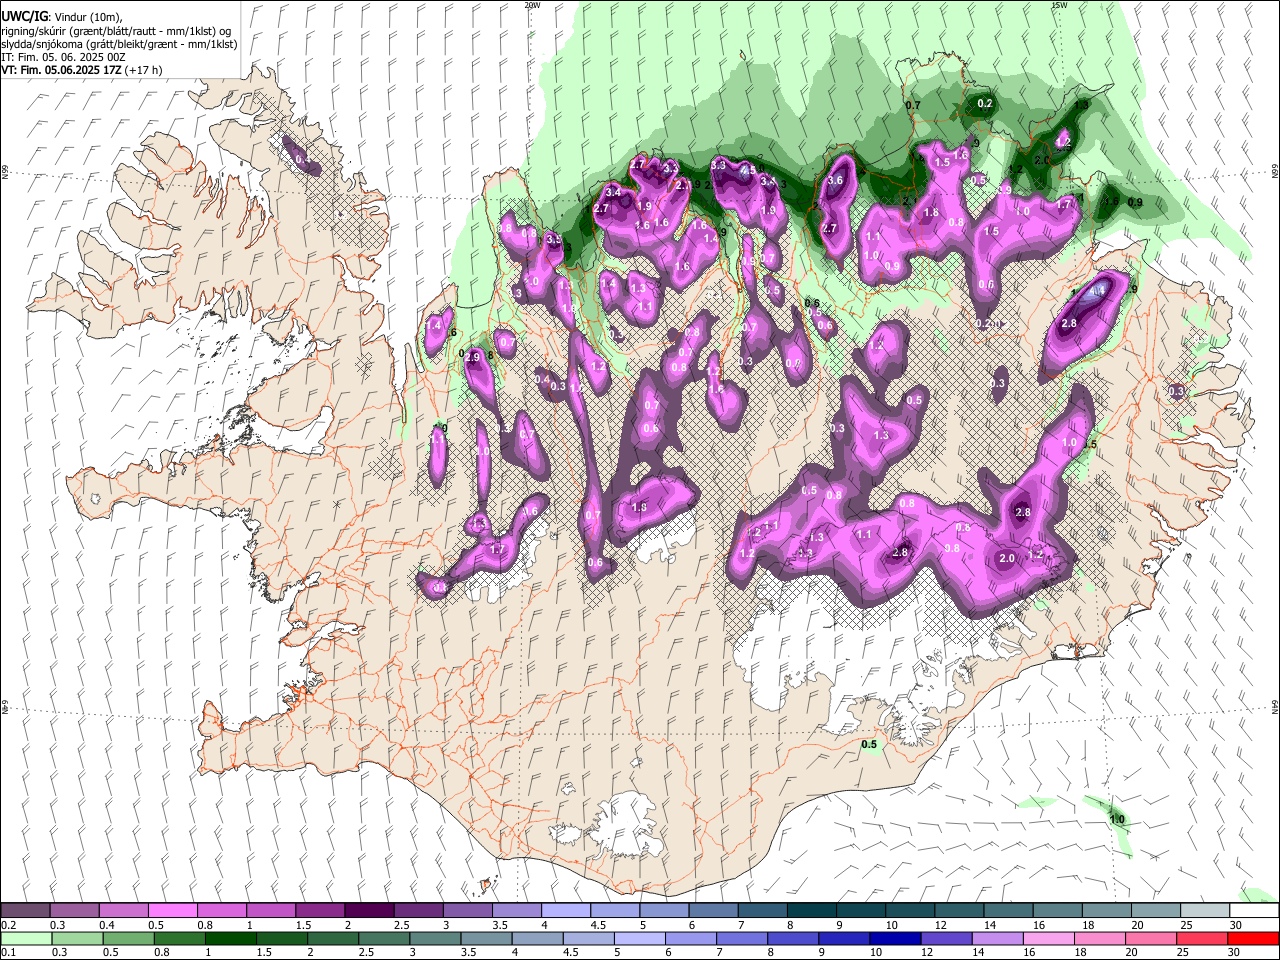Screen dimensions: 1280x960
Task: Click the '20W' longitude label at the top edge
Action: pyautogui.click(x=532, y=5)
